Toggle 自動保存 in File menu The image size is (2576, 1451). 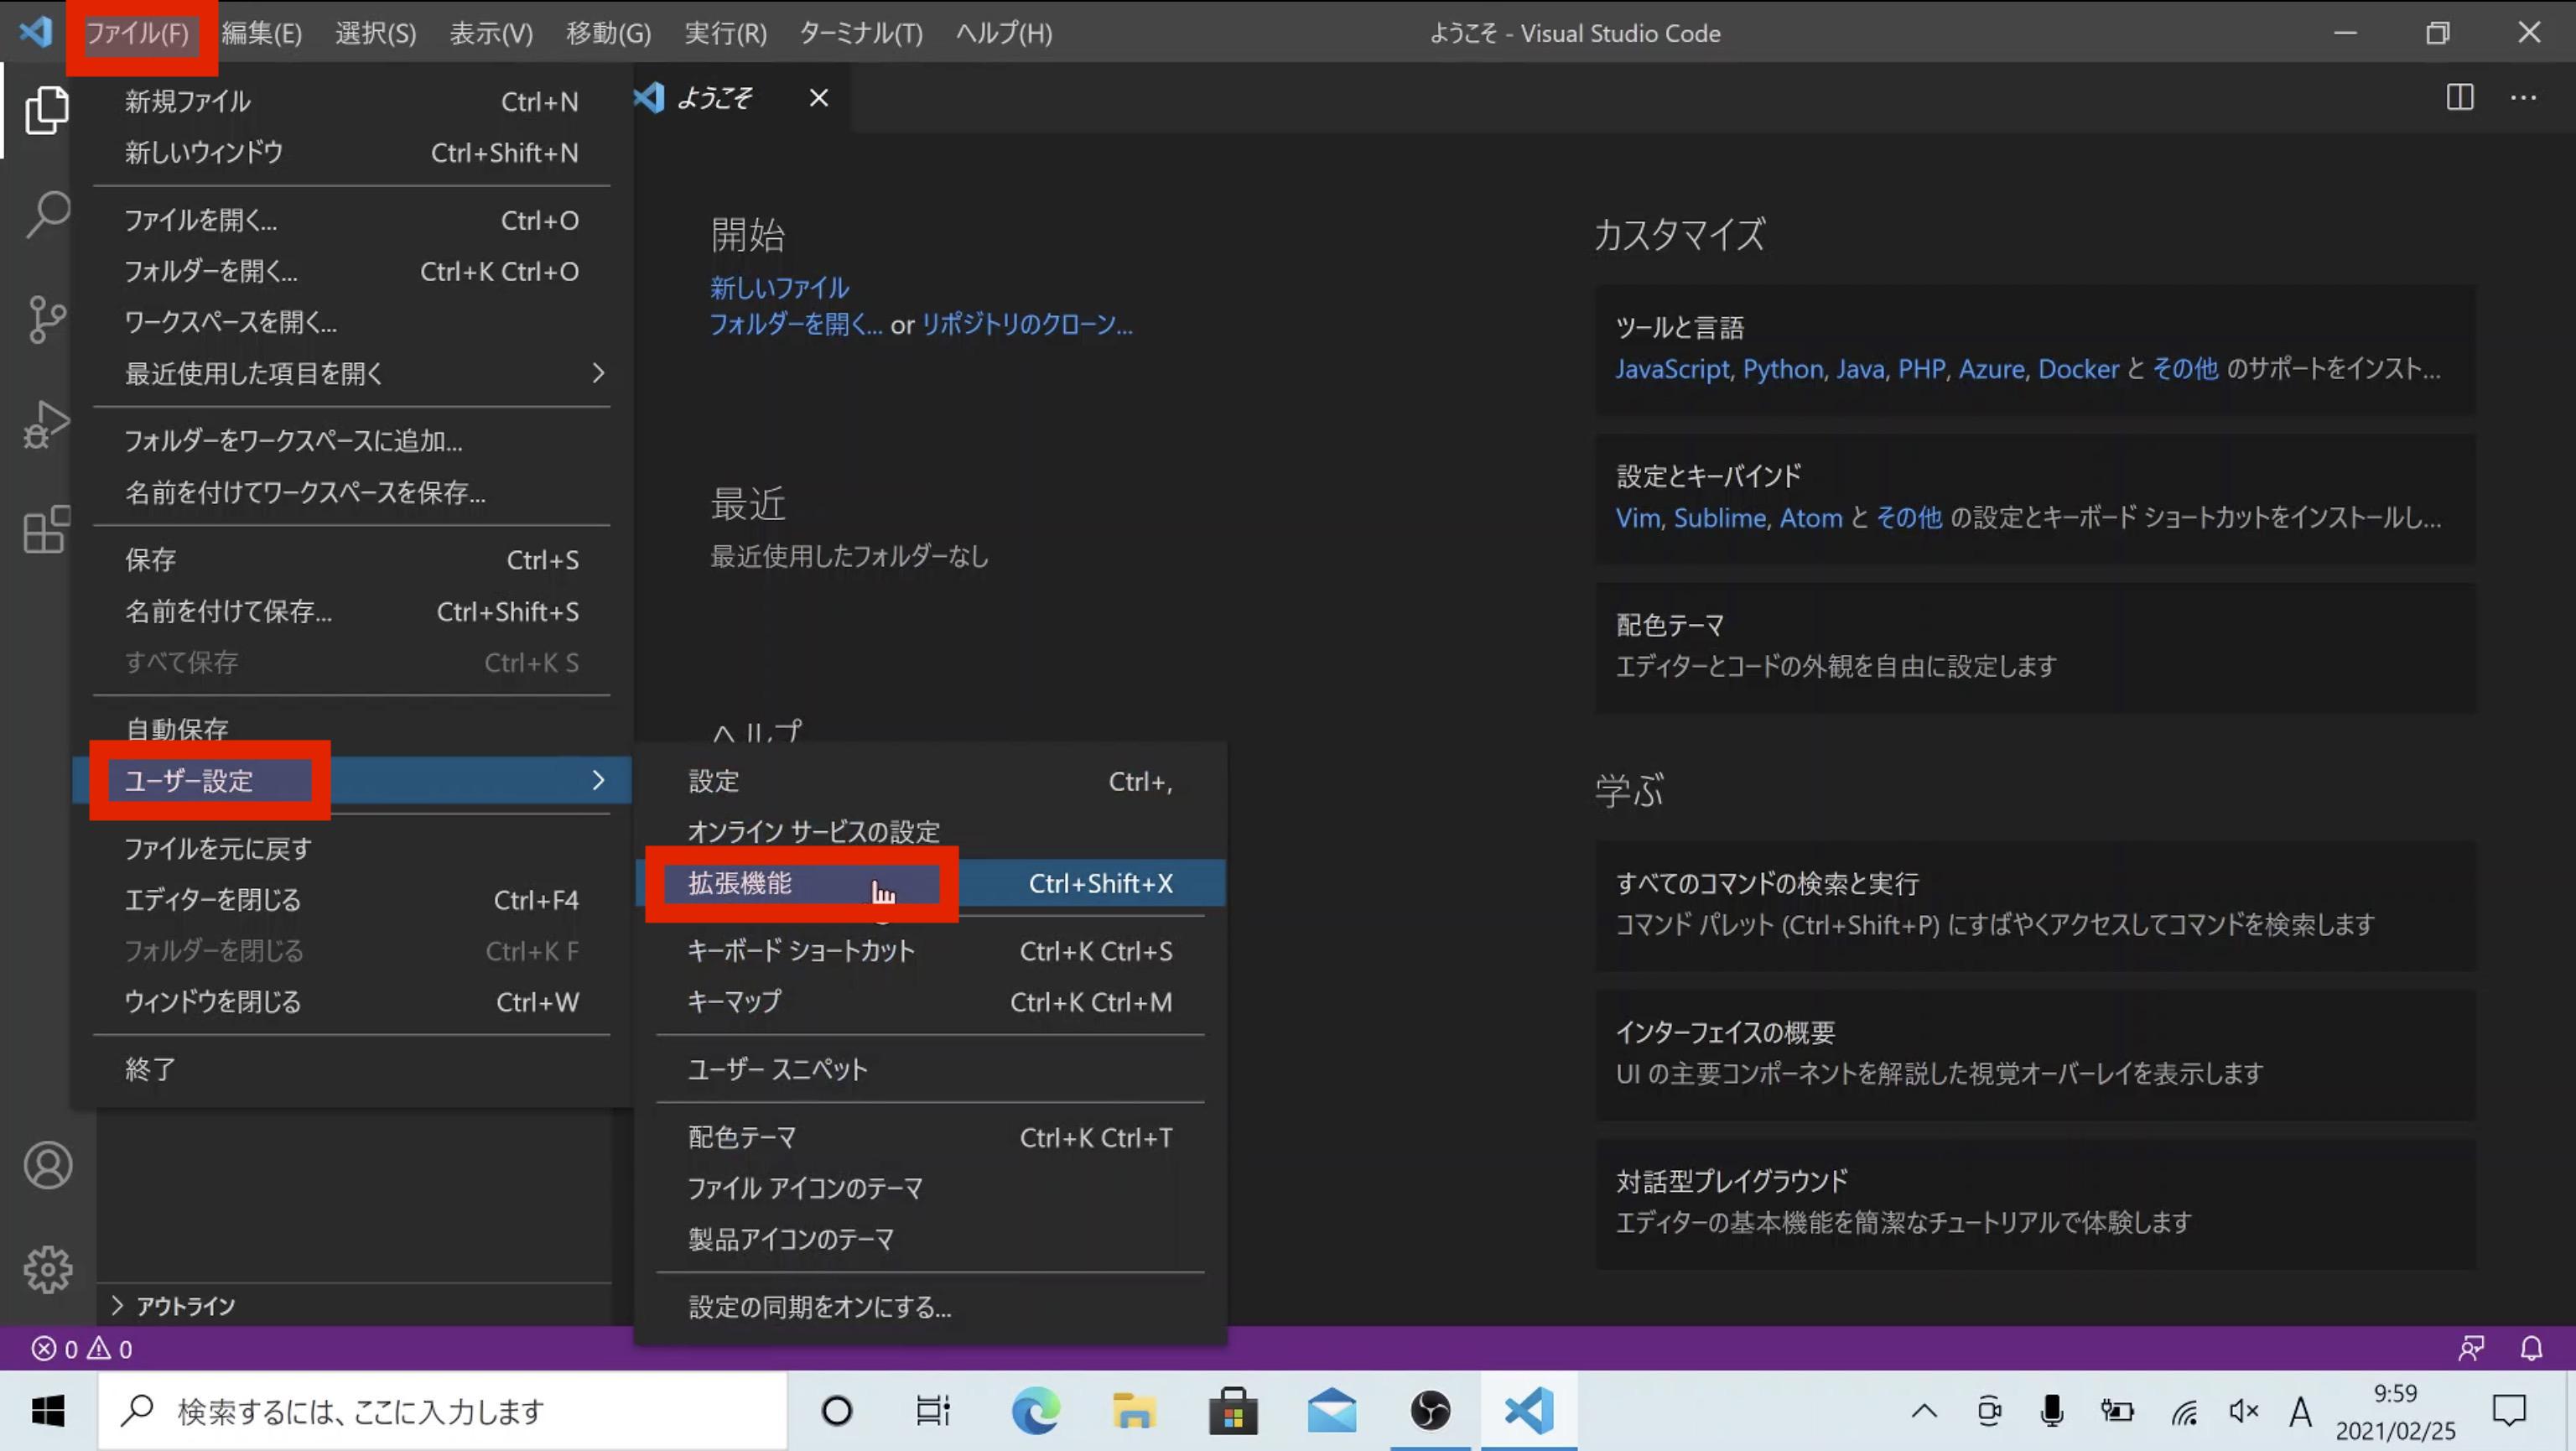tap(351, 728)
